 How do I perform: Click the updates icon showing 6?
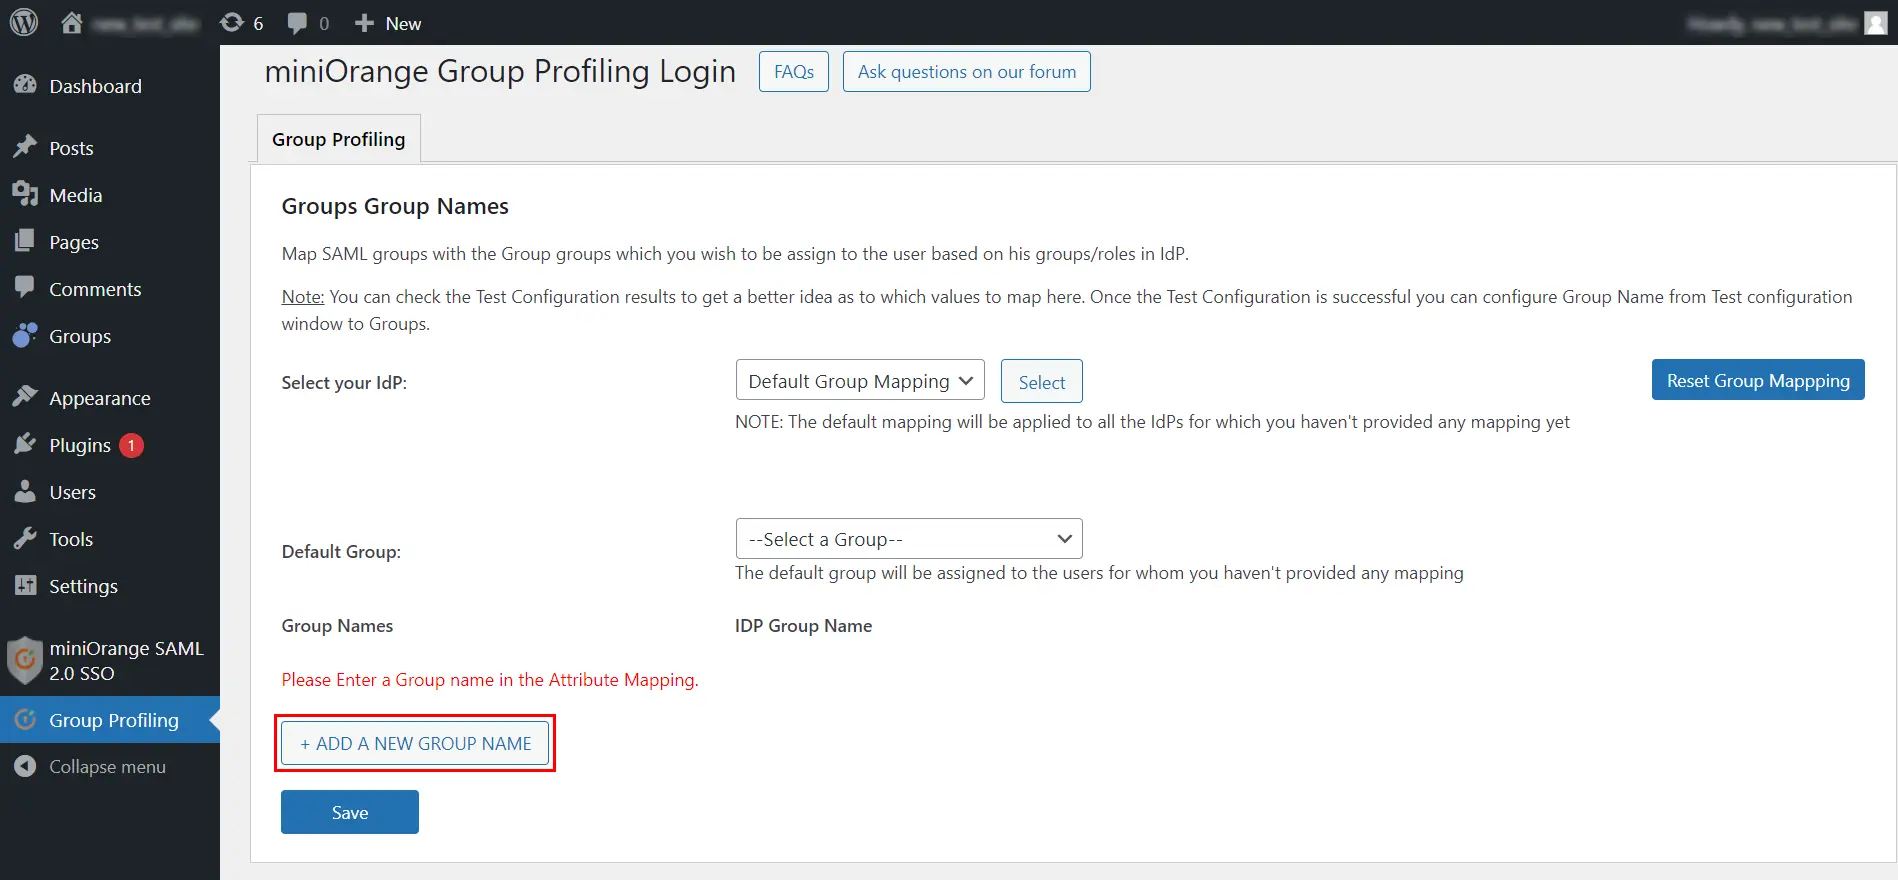point(232,22)
